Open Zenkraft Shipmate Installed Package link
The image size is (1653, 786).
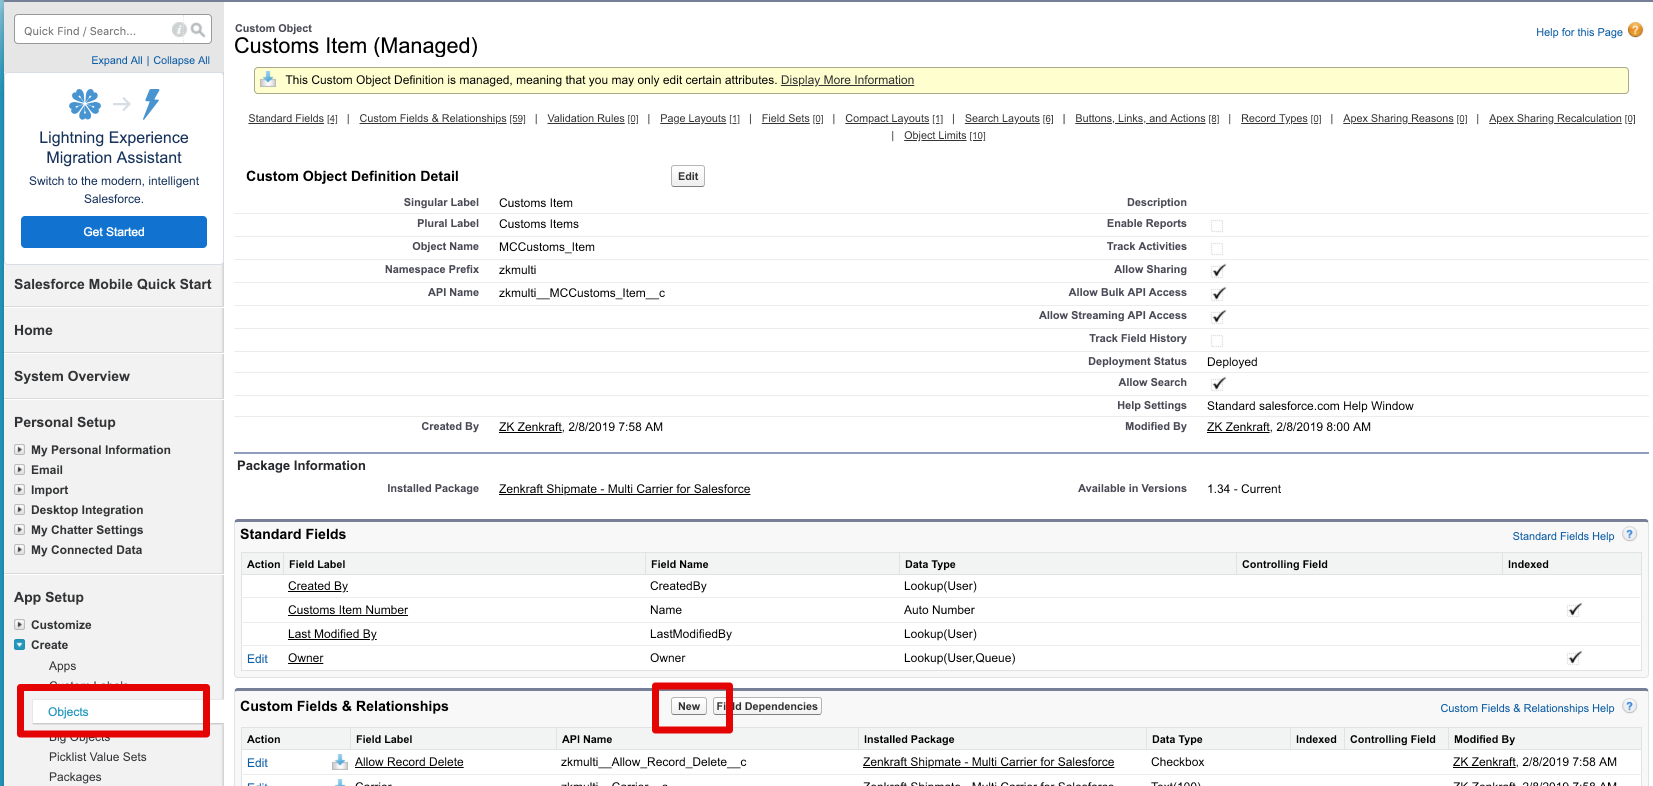(624, 489)
